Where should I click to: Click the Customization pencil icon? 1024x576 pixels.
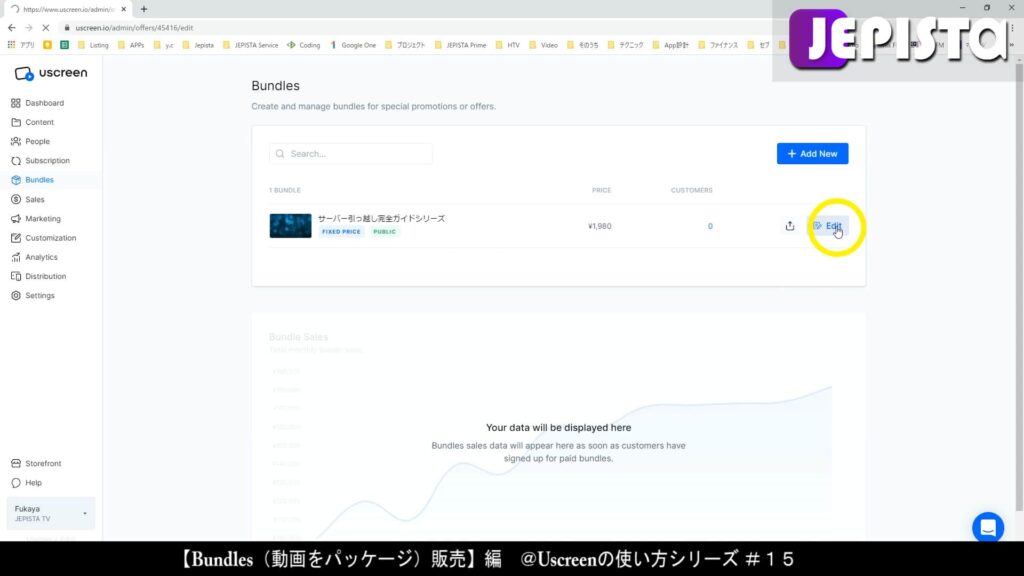pyautogui.click(x=16, y=238)
